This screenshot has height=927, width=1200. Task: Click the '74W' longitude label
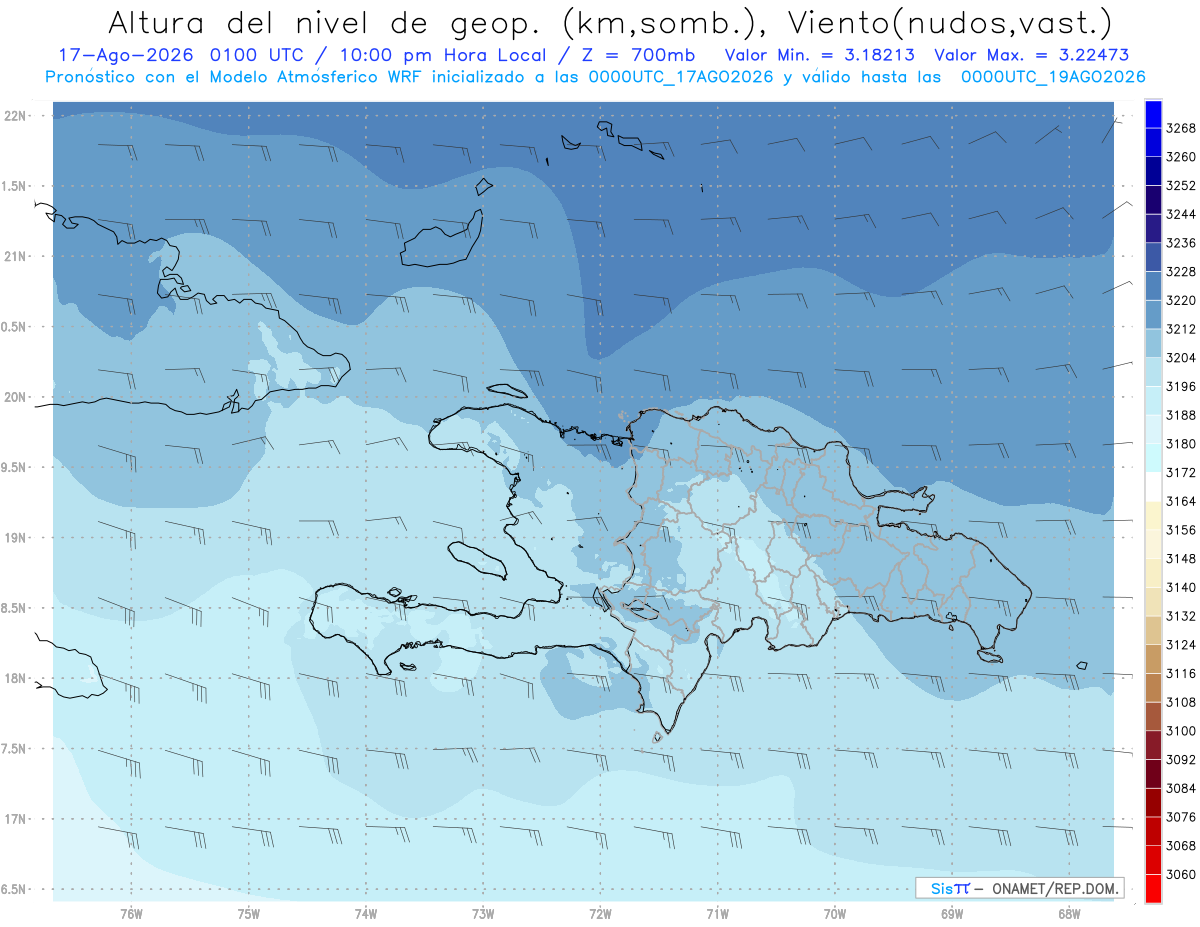click(365, 914)
